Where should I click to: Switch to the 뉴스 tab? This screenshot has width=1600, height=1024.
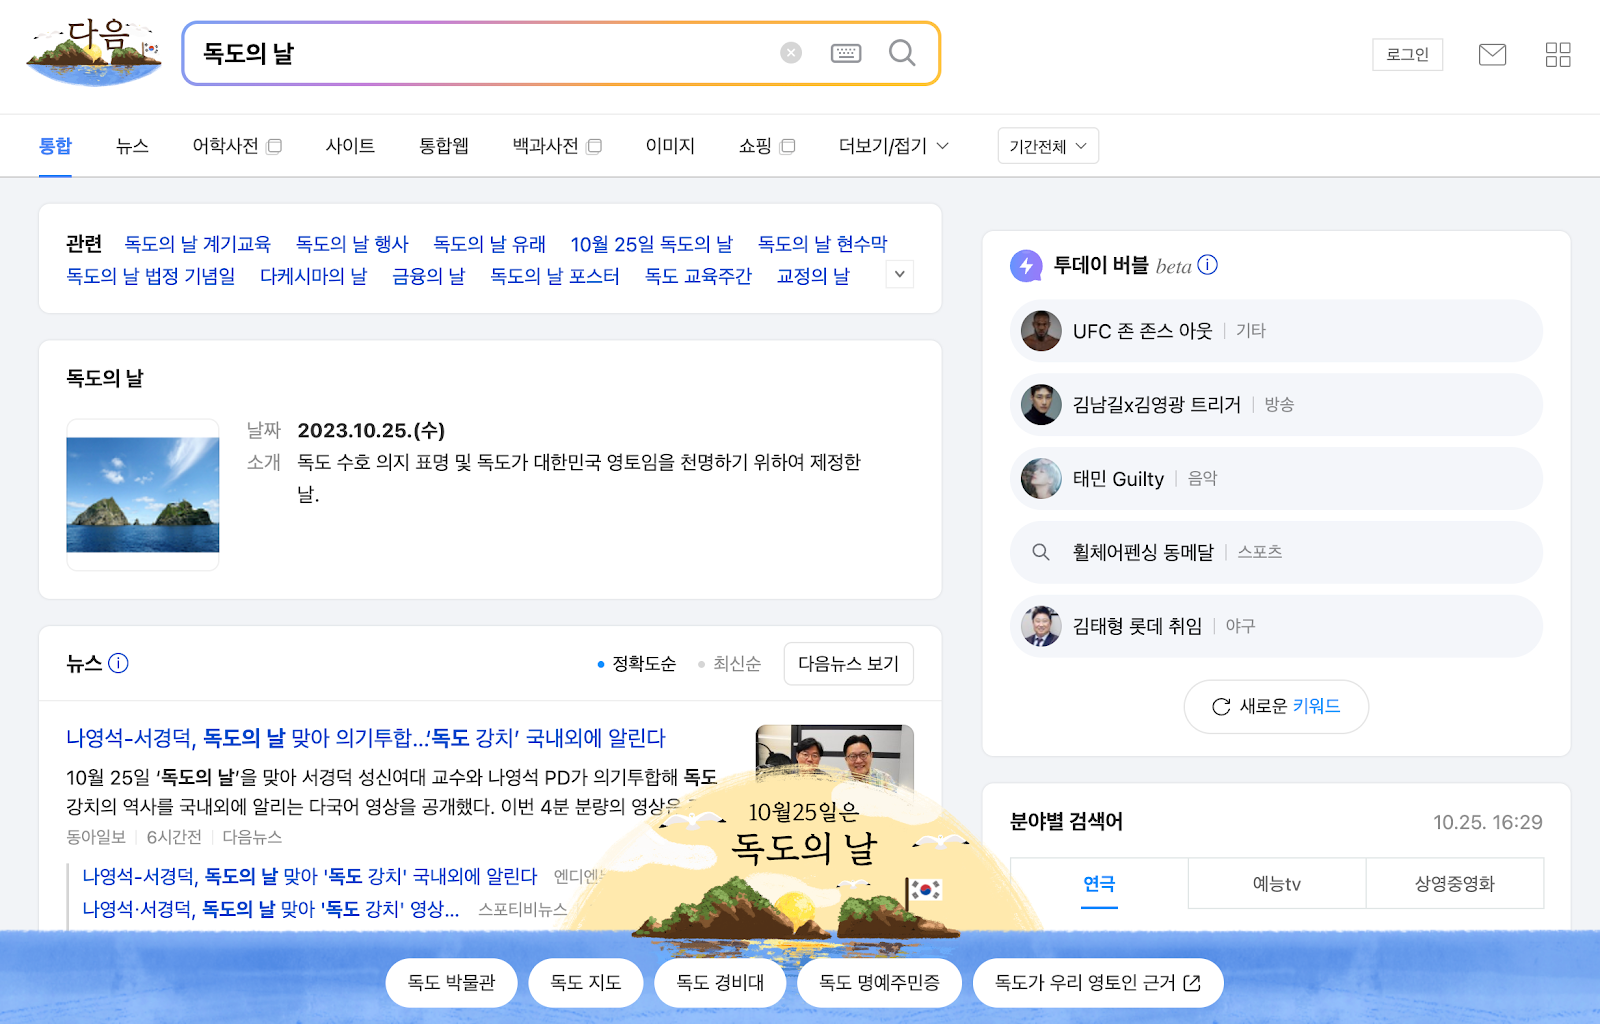pyautogui.click(x=132, y=146)
